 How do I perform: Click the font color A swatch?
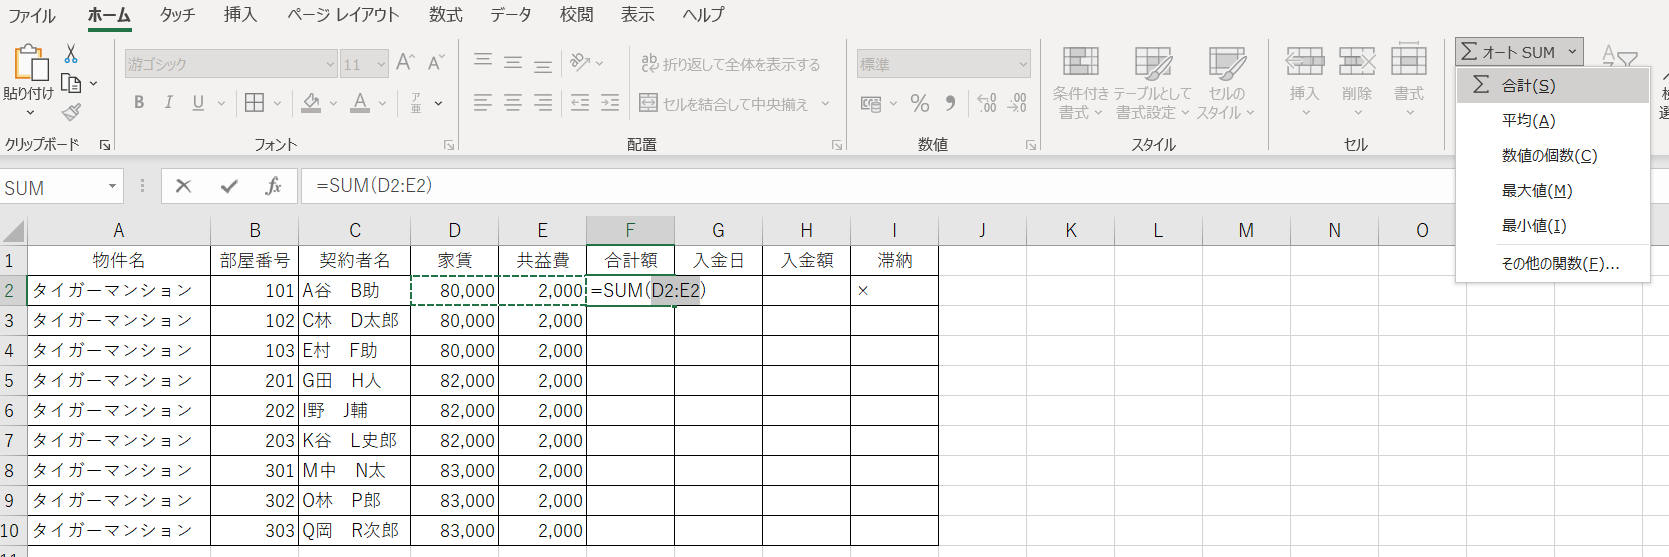coord(360,103)
